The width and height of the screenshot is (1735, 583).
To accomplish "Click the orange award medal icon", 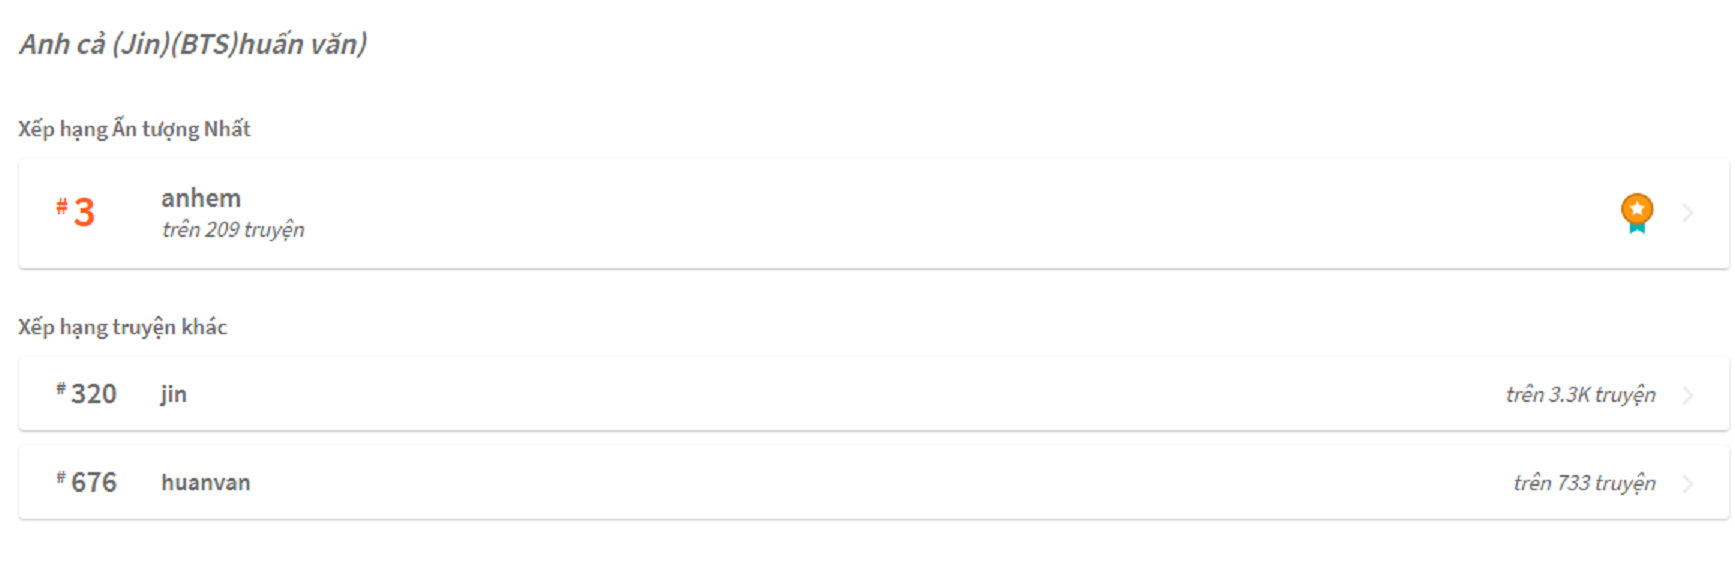I will click(x=1636, y=213).
